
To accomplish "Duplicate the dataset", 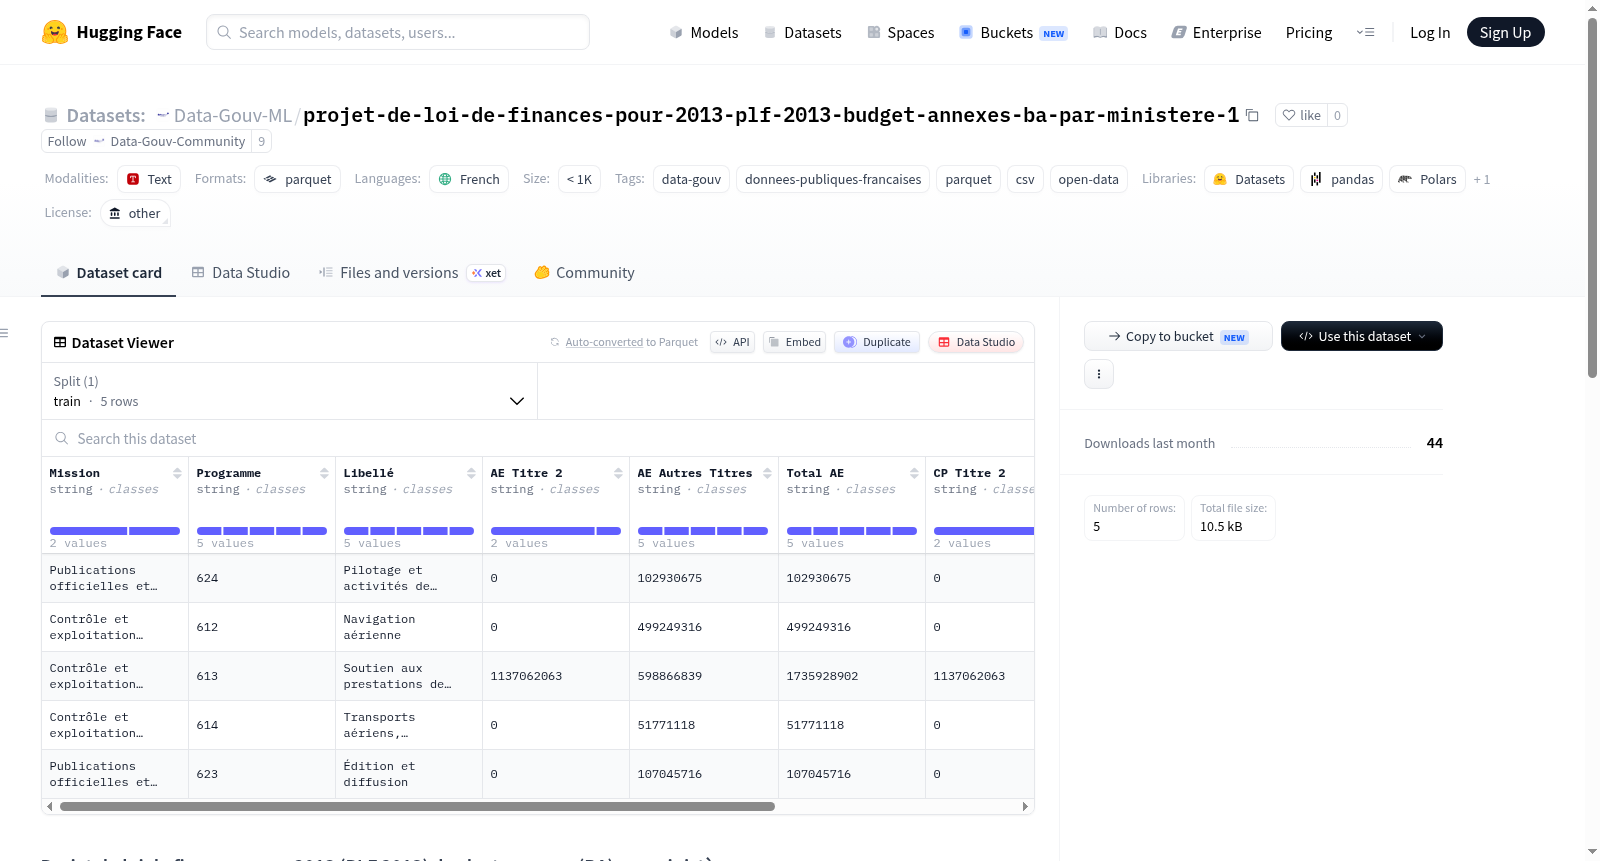I will click(x=877, y=342).
